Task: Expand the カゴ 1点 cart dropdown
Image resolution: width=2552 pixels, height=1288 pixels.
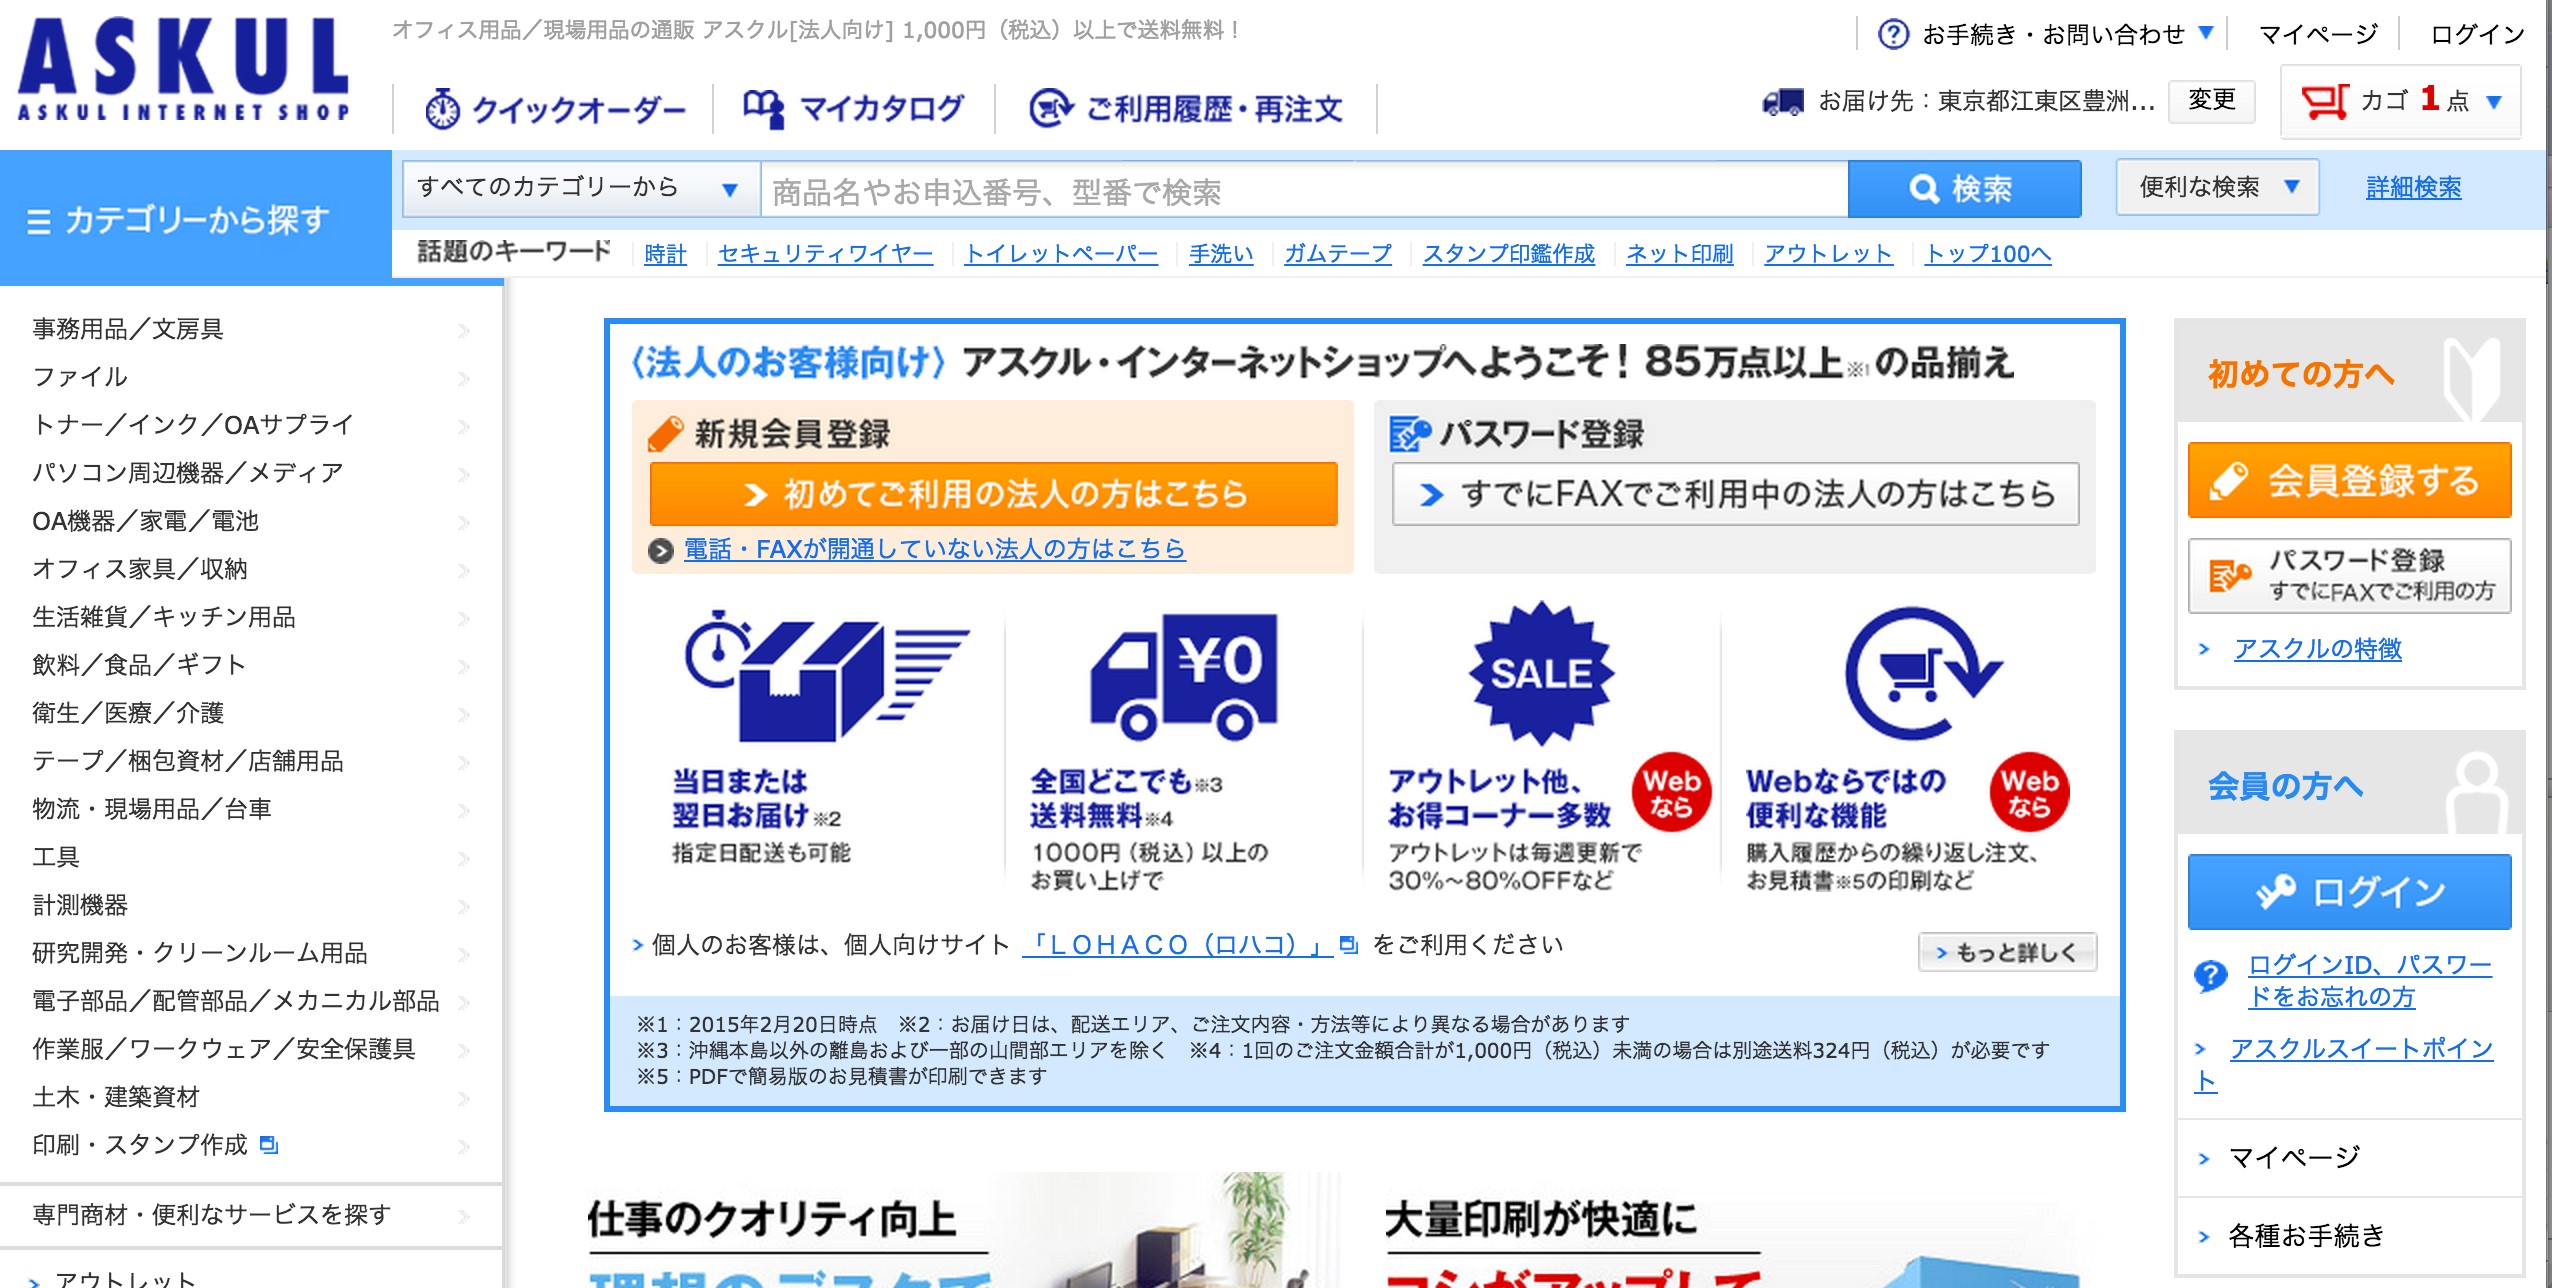Action: pos(2400,101)
